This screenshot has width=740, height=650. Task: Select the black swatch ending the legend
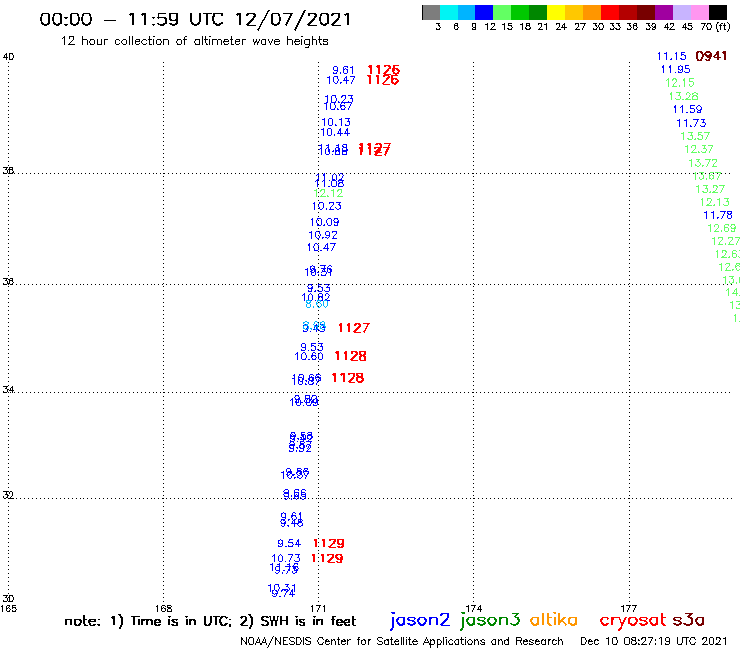click(718, 12)
